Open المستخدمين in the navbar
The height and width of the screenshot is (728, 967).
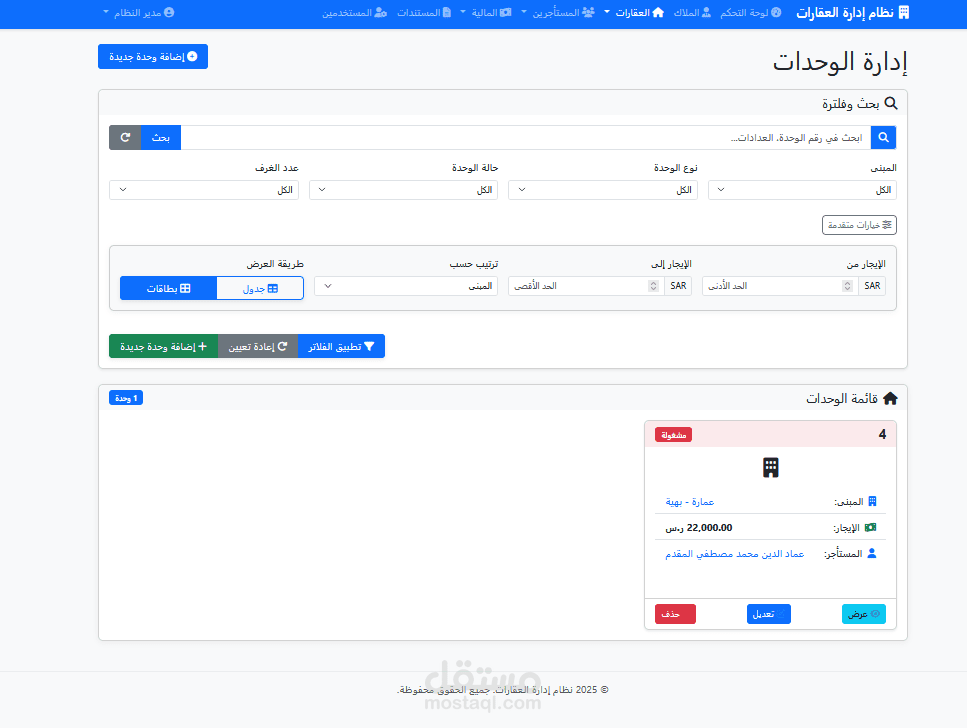point(355,12)
